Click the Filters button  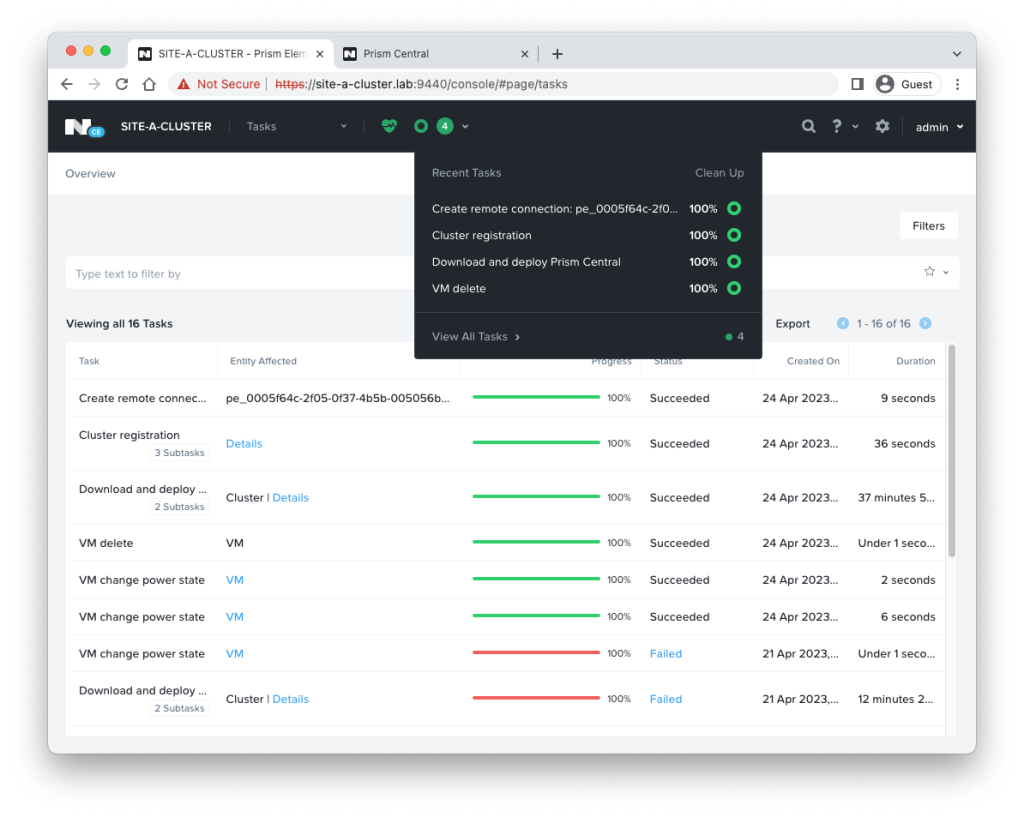(x=928, y=226)
